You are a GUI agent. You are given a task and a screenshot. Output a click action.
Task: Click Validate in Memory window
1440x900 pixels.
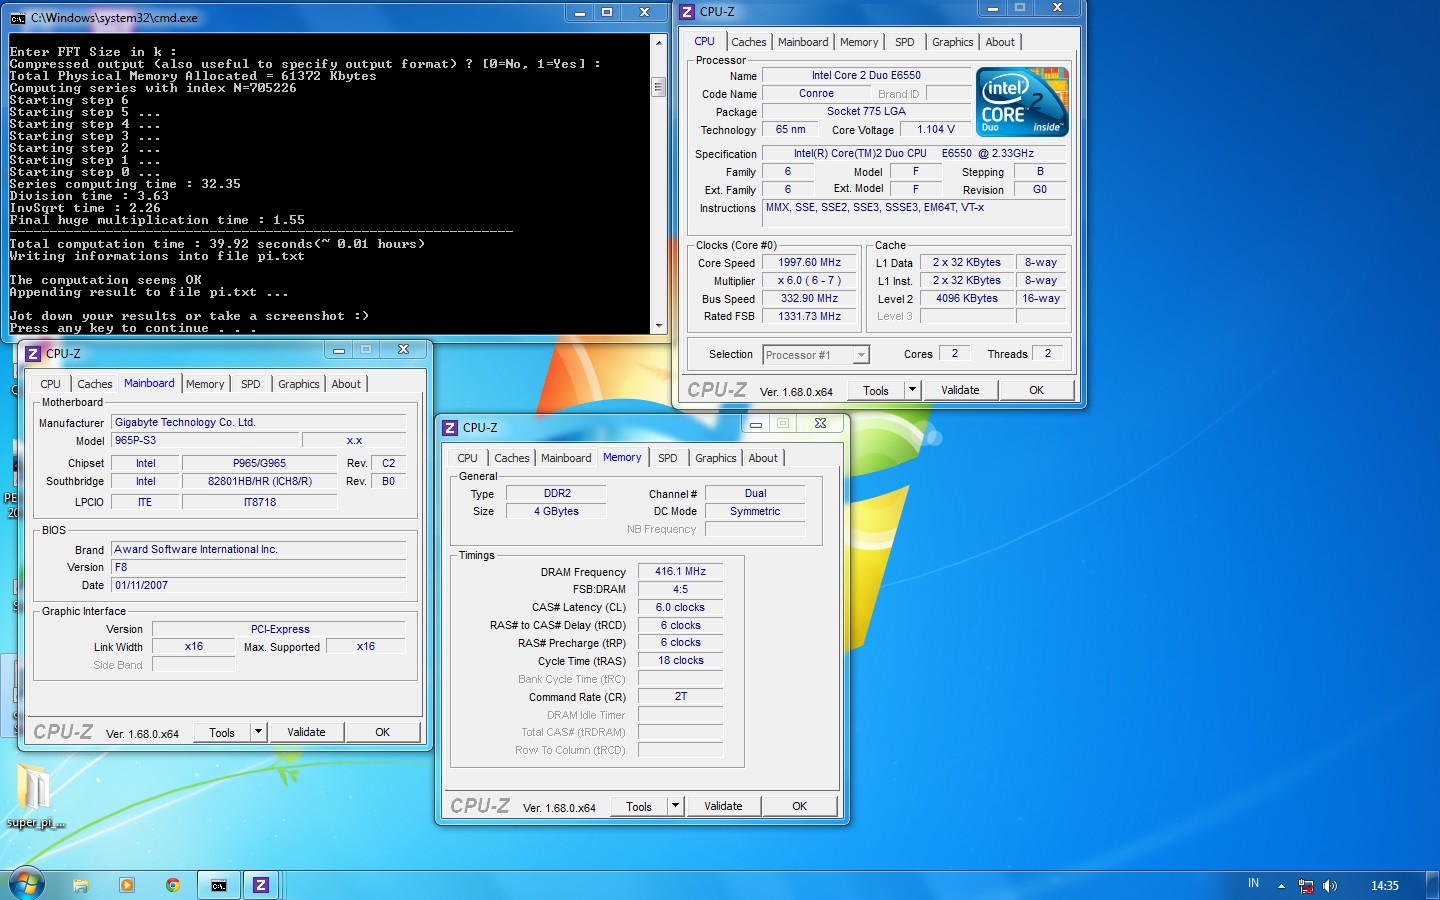(x=723, y=806)
